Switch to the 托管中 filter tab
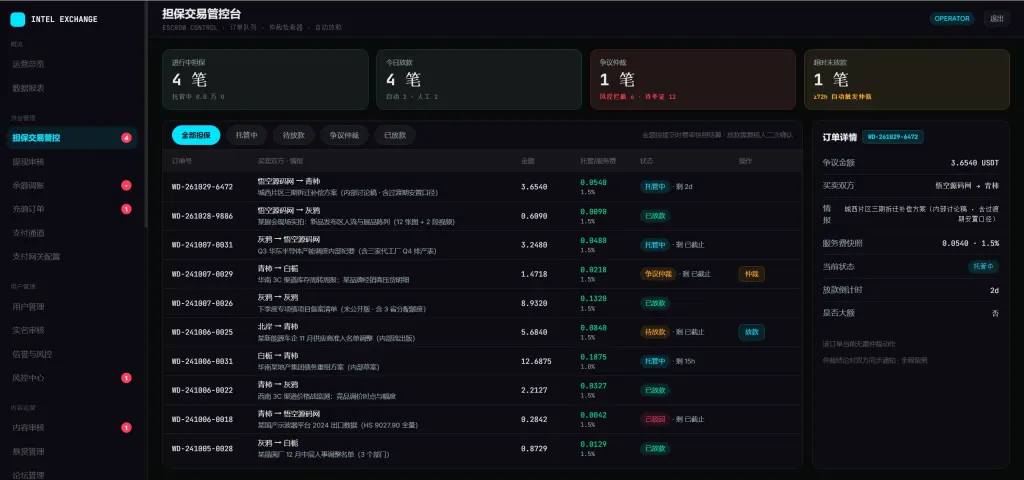 click(247, 135)
